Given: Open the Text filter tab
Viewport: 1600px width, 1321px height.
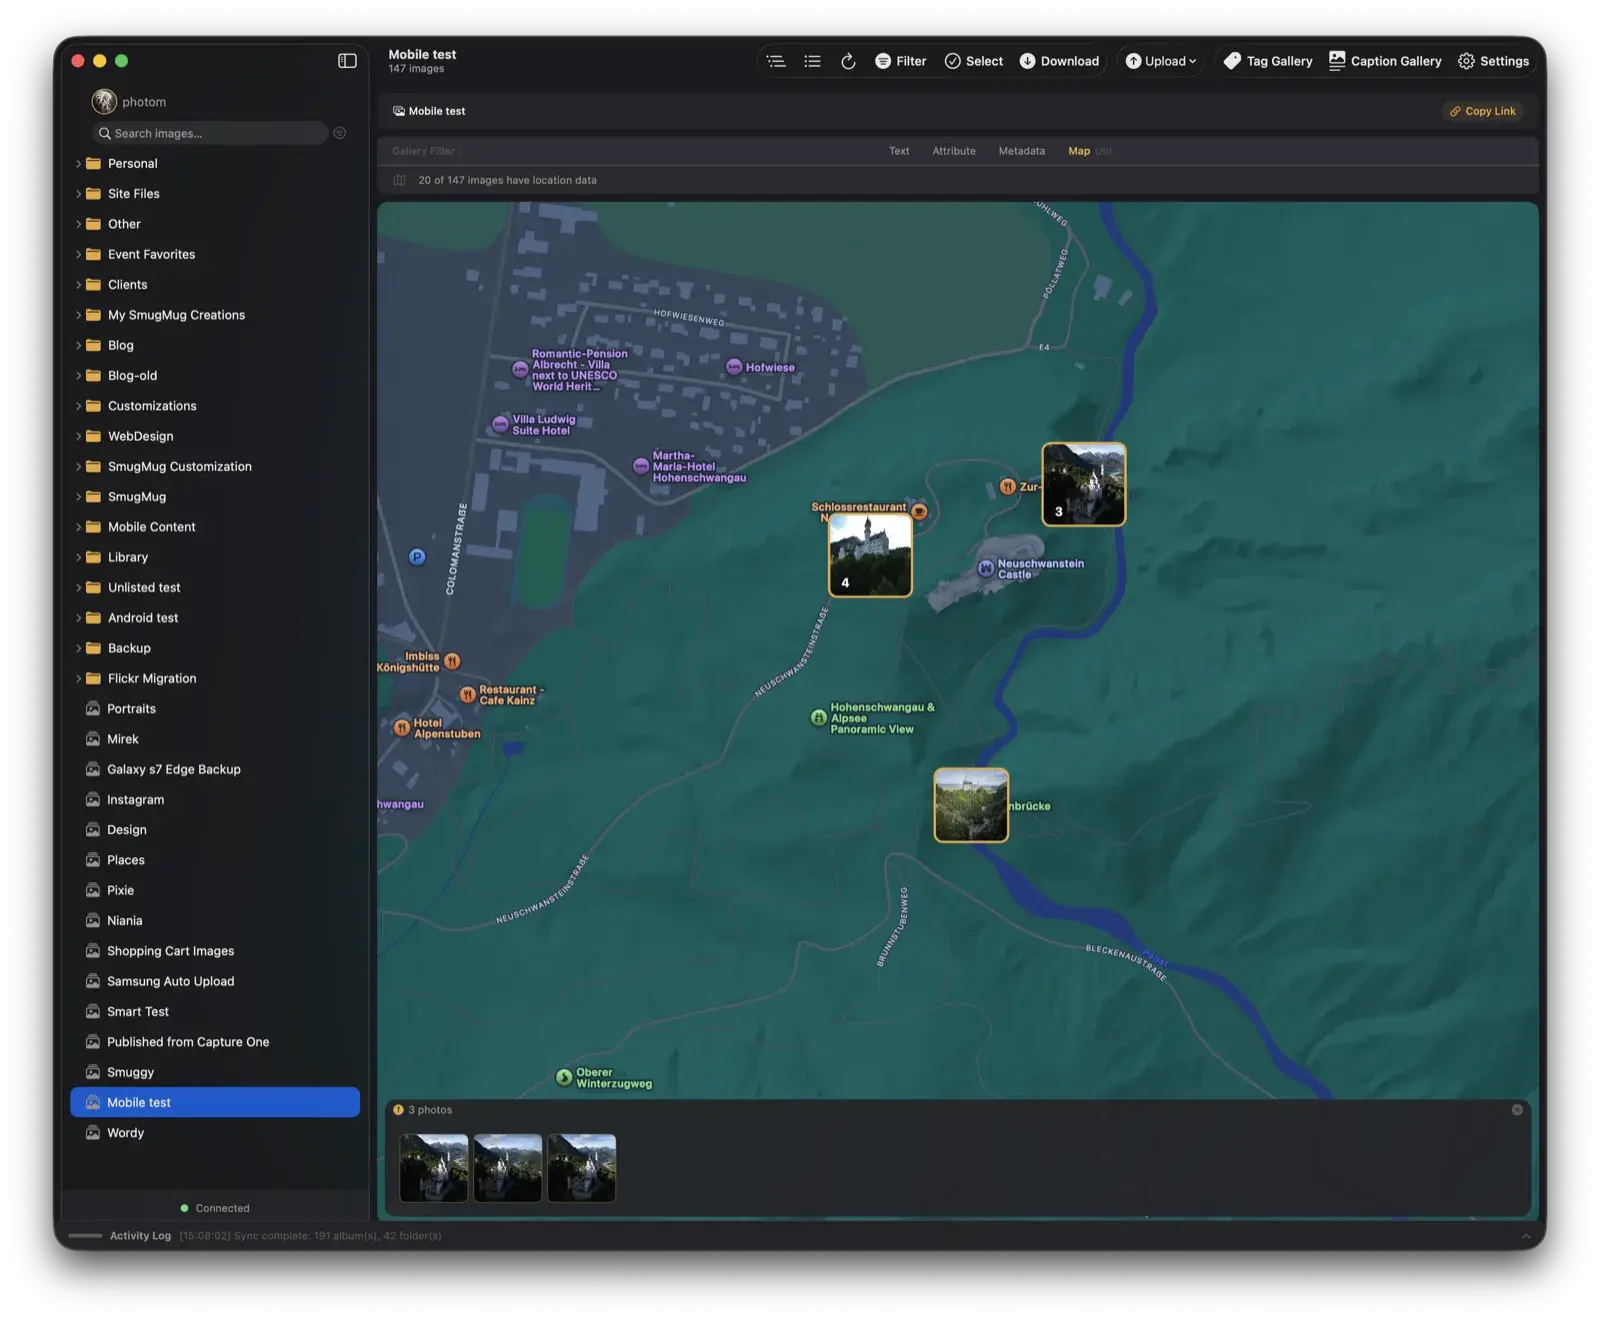Looking at the screenshot, I should click(x=898, y=151).
